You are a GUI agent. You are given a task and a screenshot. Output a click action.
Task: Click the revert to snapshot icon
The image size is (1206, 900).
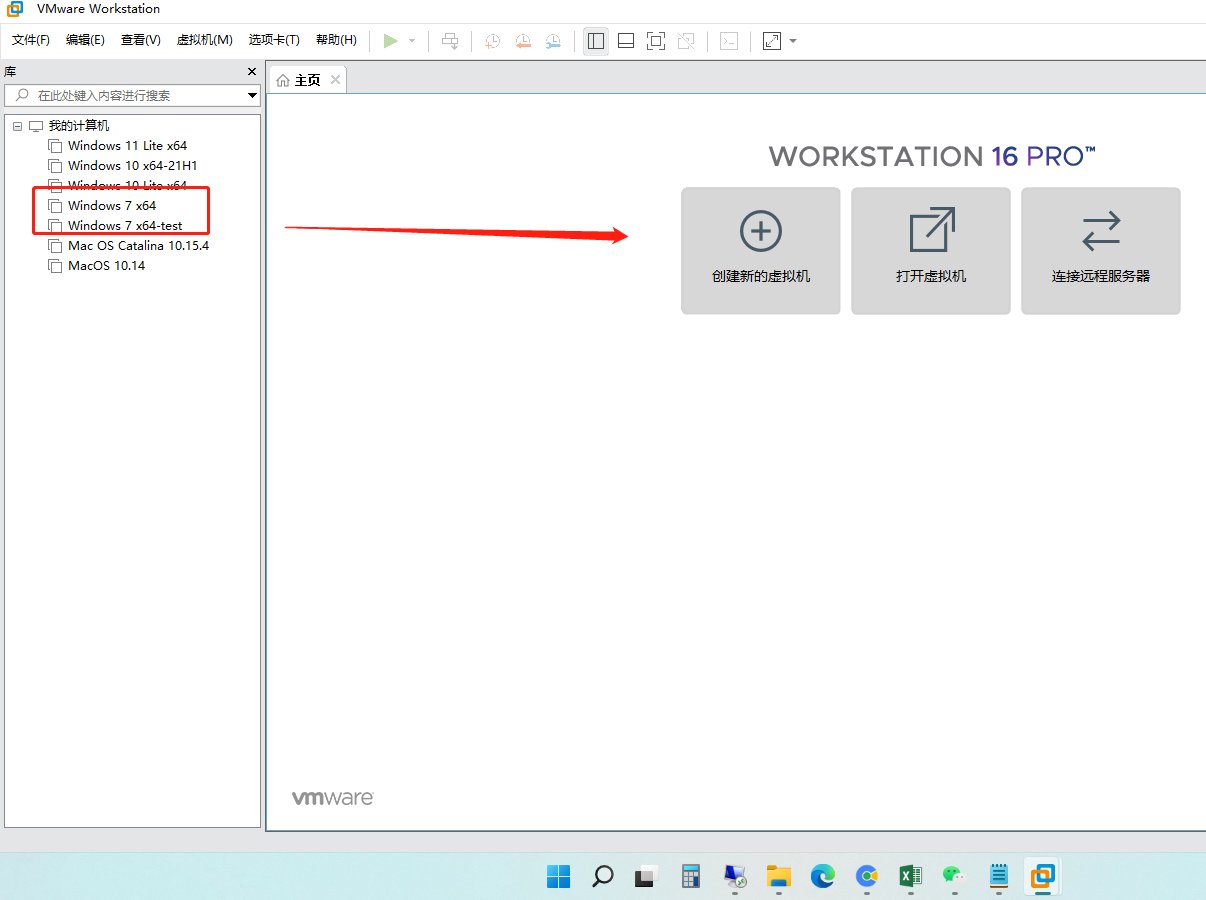click(523, 41)
